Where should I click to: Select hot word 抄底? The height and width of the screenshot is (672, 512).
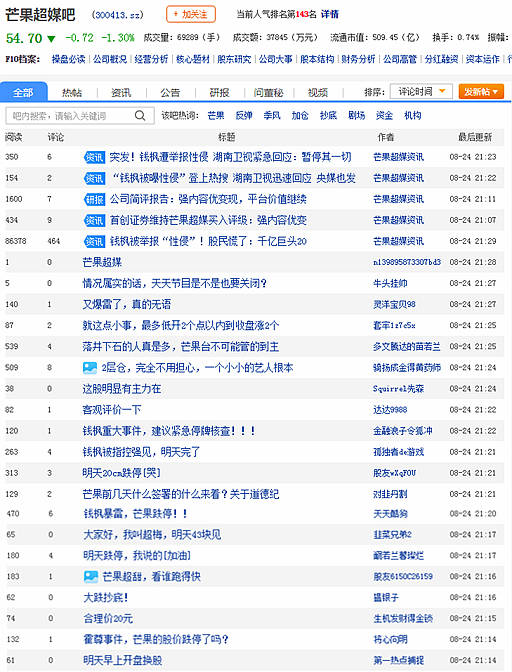[x=328, y=115]
